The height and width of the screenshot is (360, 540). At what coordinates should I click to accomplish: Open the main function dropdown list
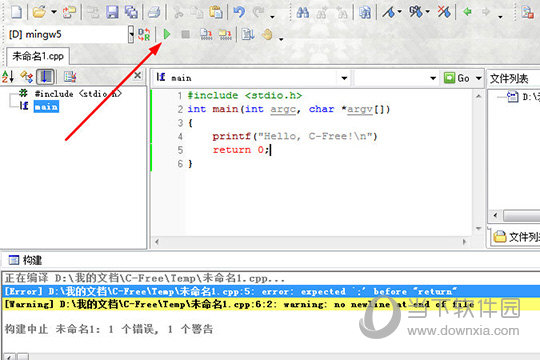coord(344,78)
